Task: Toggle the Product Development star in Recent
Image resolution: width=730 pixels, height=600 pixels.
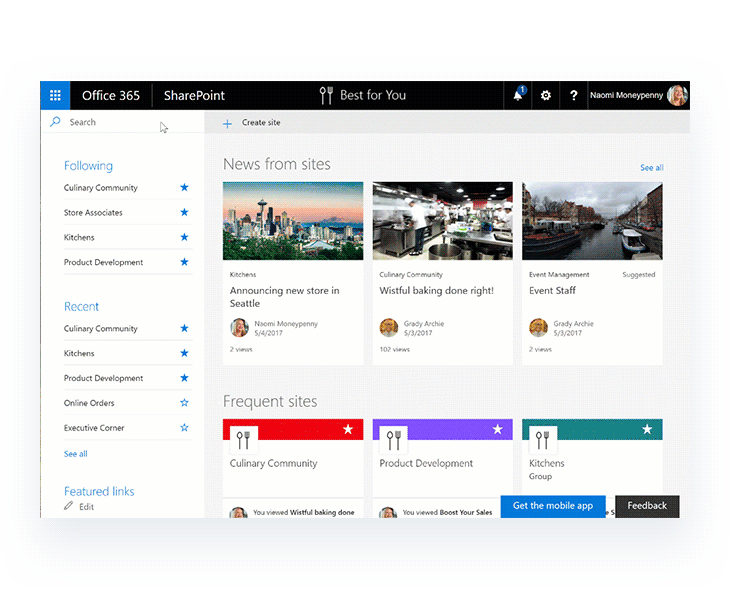Action: pyautogui.click(x=184, y=378)
